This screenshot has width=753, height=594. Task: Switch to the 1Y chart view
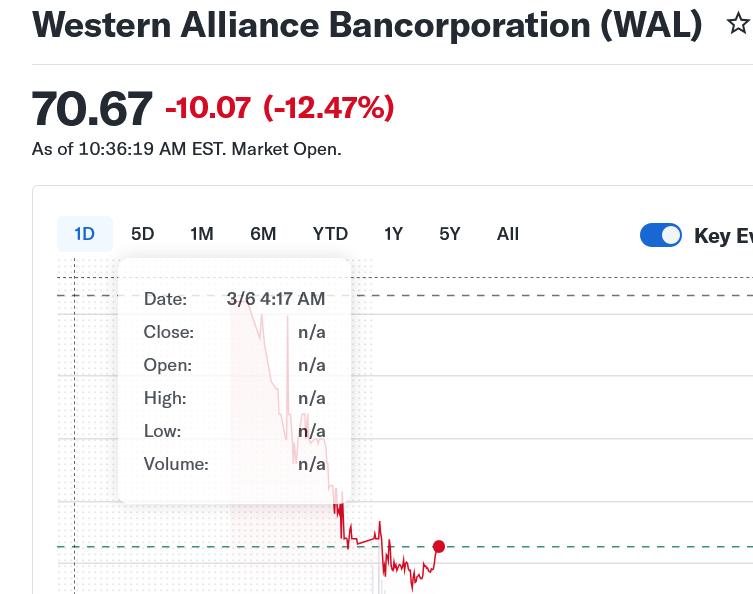click(x=393, y=234)
